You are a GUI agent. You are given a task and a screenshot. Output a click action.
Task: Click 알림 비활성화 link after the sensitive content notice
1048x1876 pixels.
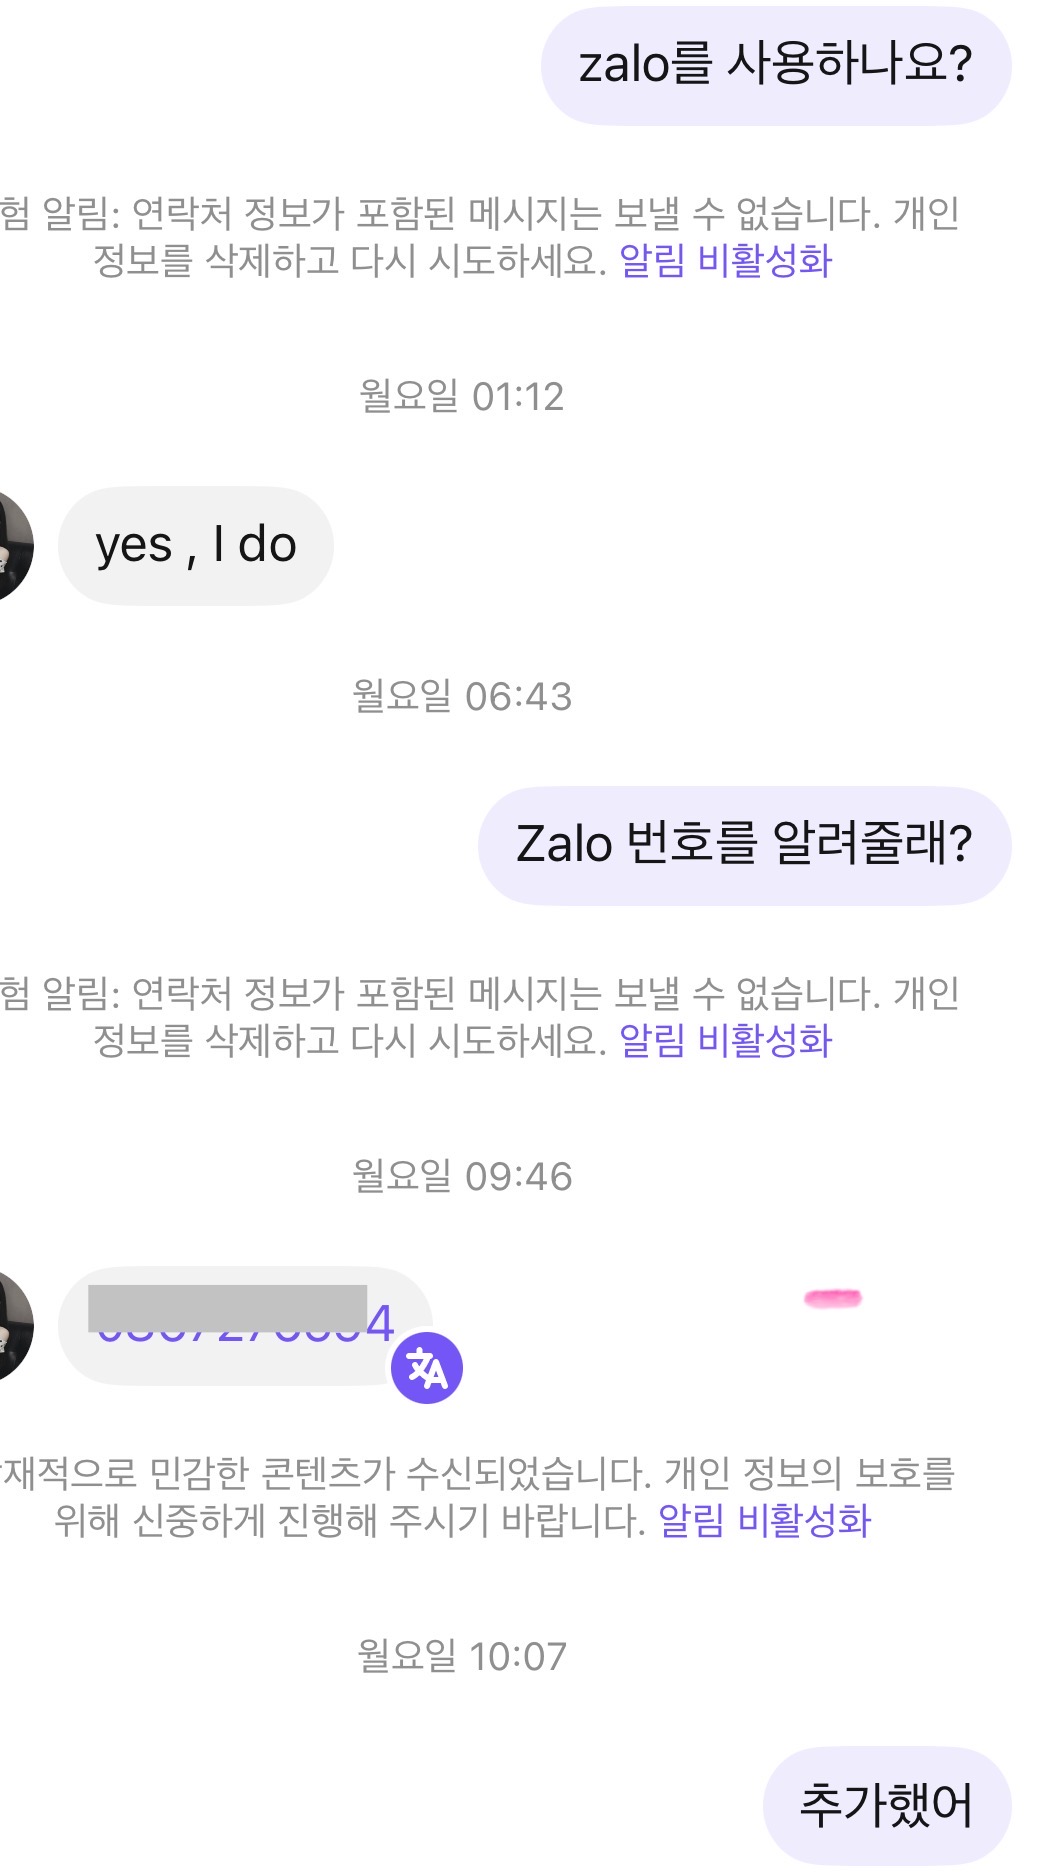pyautogui.click(x=764, y=1521)
